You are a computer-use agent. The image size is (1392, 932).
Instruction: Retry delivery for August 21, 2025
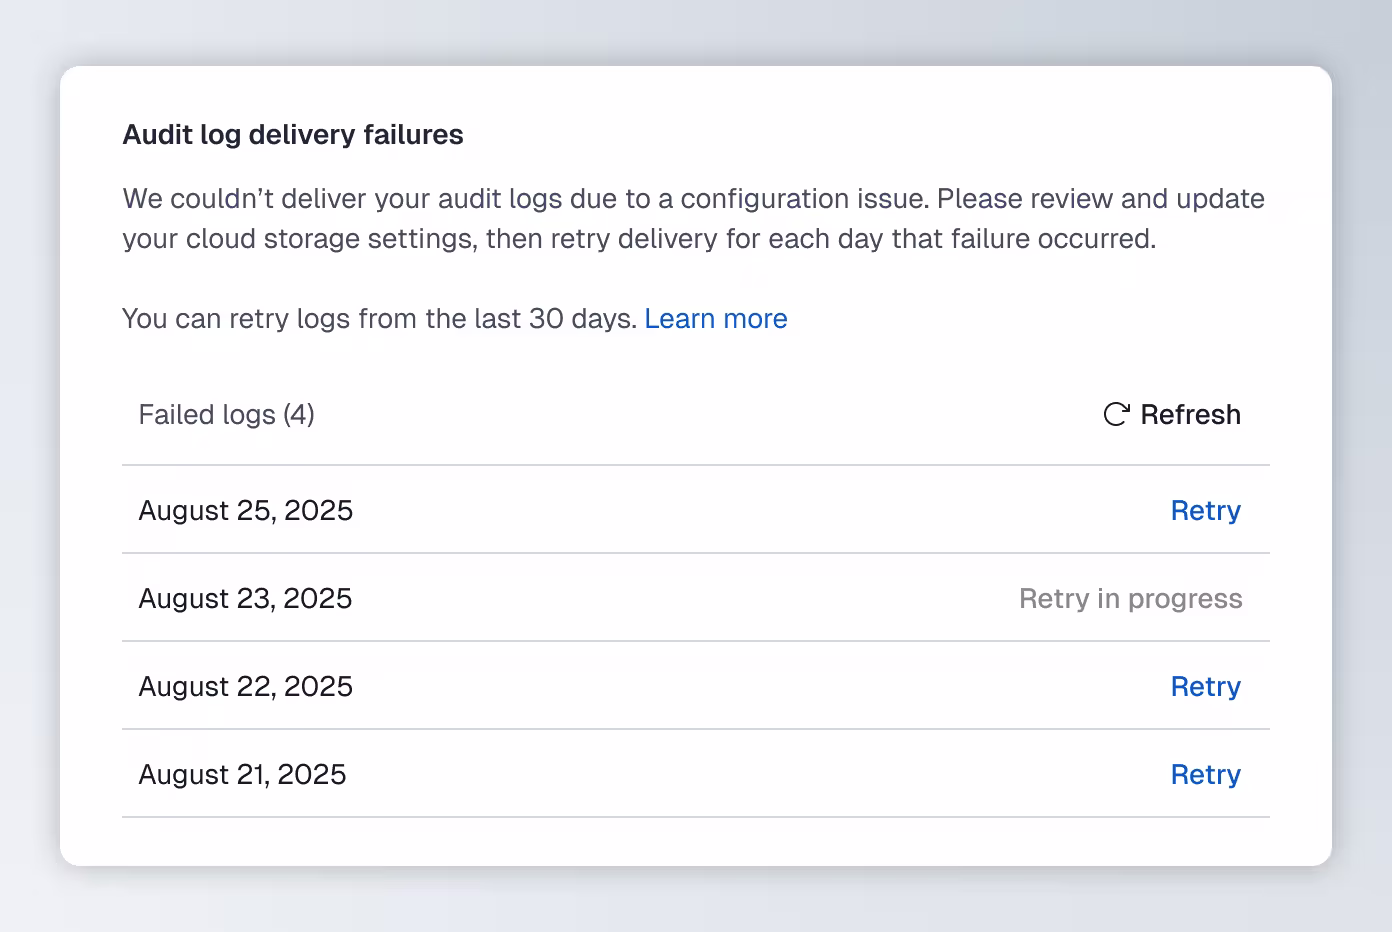pyautogui.click(x=1205, y=774)
